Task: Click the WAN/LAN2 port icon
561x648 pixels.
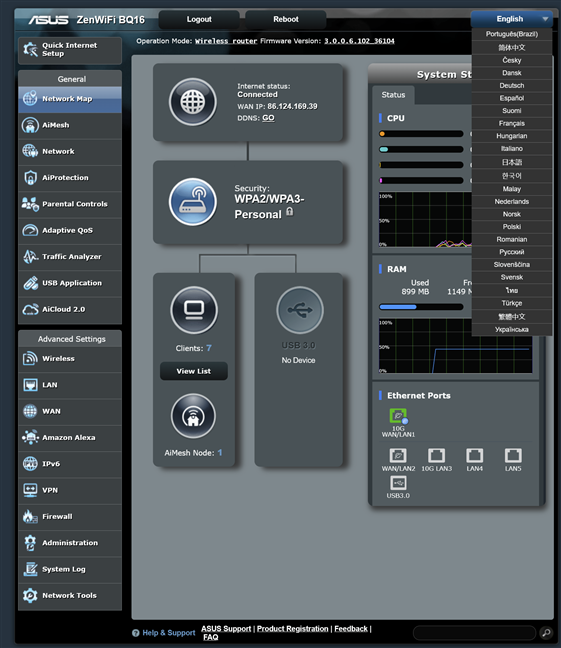Action: click(398, 455)
